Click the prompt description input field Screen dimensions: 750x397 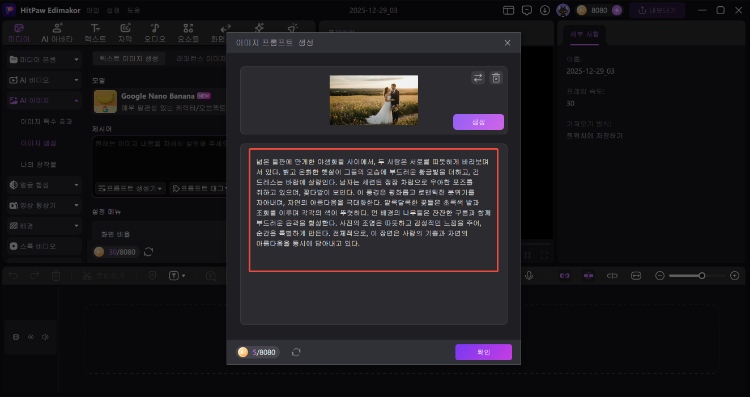tap(160, 158)
